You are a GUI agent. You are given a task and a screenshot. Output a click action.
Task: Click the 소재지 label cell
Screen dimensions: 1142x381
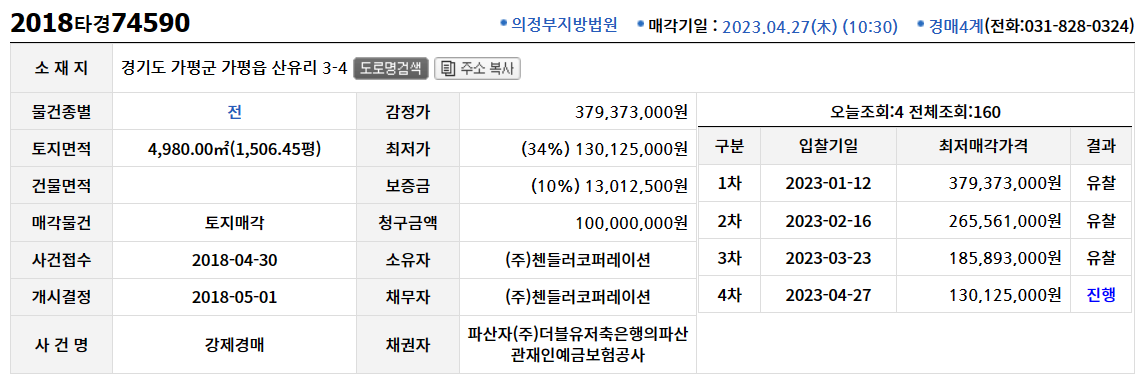[x=61, y=68]
